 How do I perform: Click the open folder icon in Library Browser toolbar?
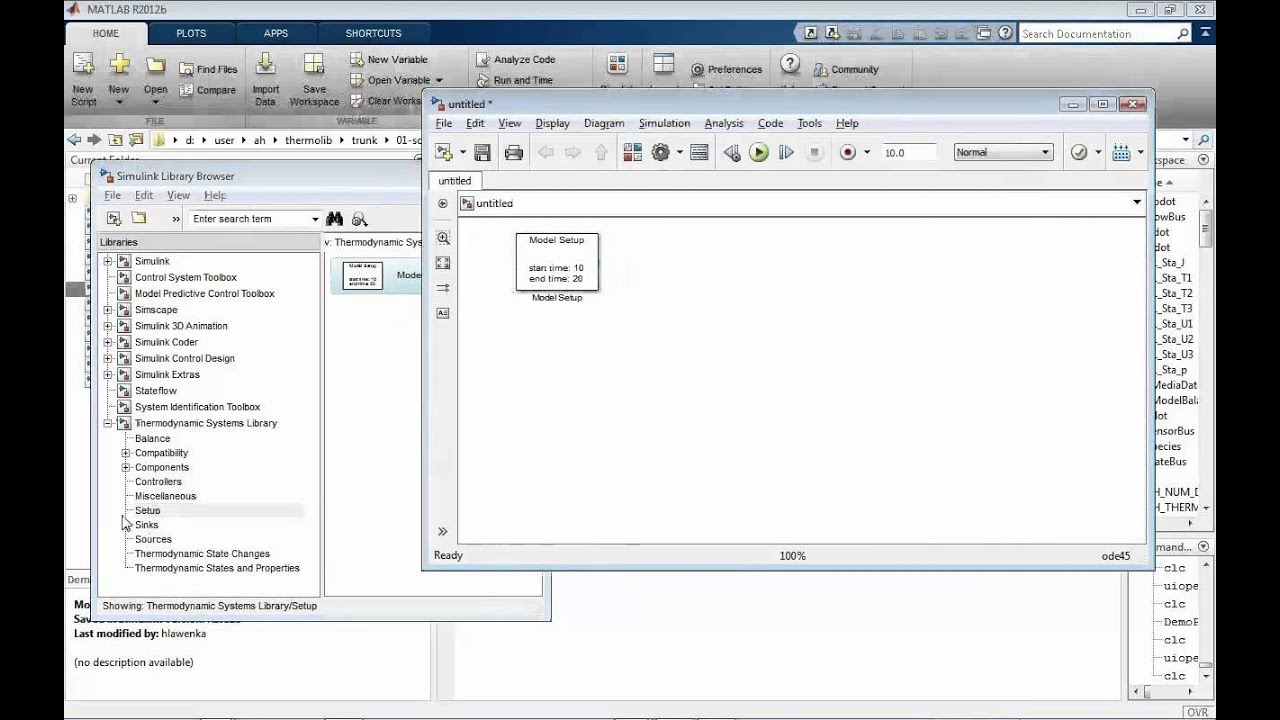point(139,219)
